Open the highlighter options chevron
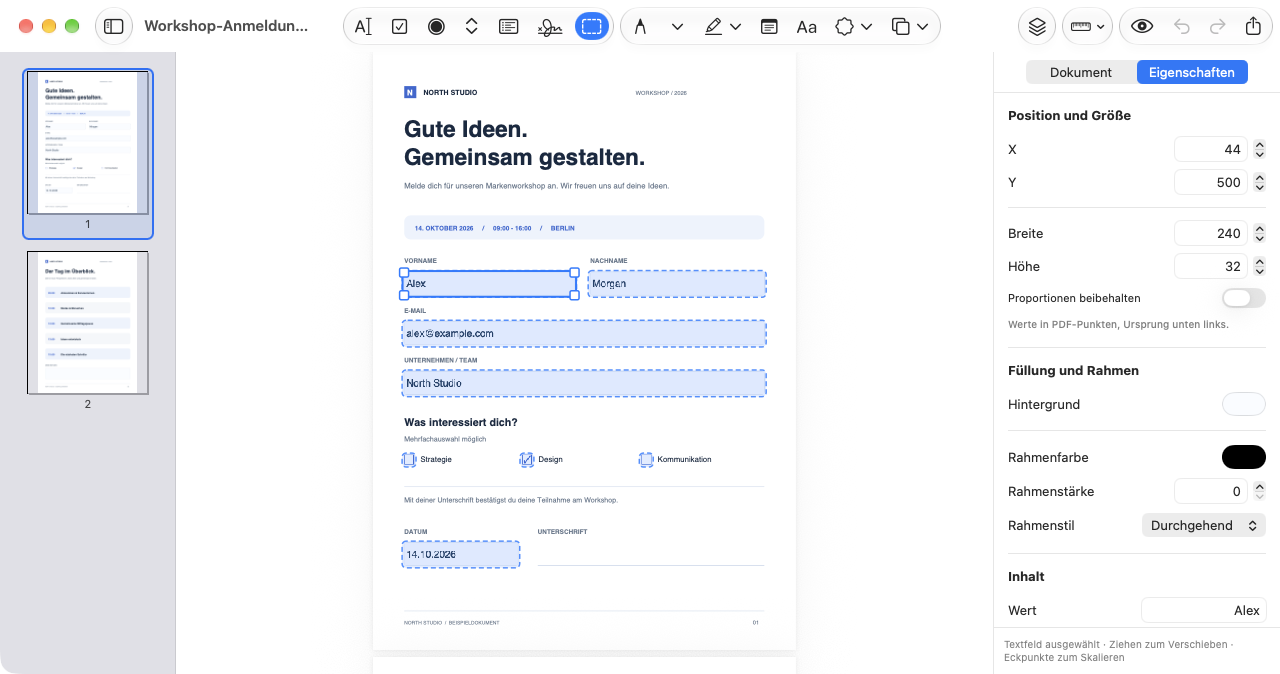Screen dimensions: 1280x674 [x=736, y=27]
